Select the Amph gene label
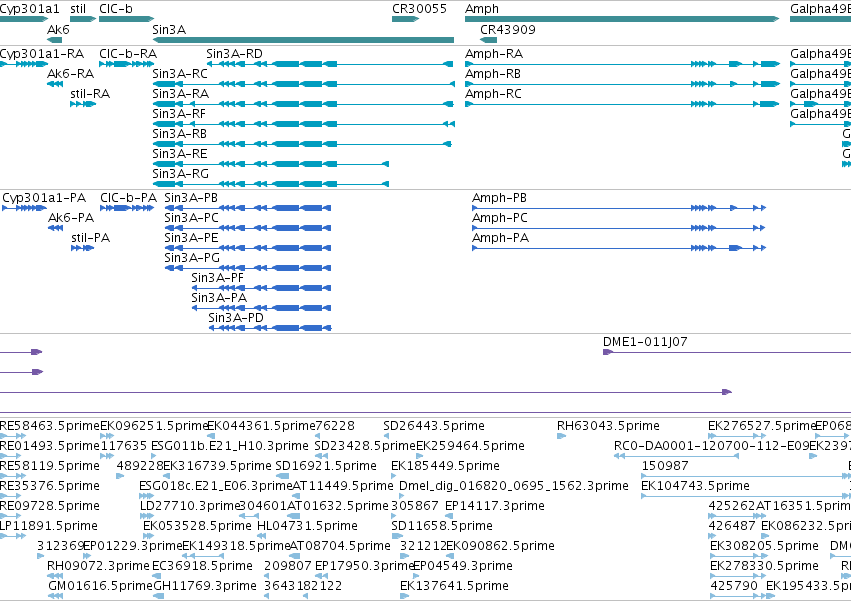 pyautogui.click(x=482, y=9)
